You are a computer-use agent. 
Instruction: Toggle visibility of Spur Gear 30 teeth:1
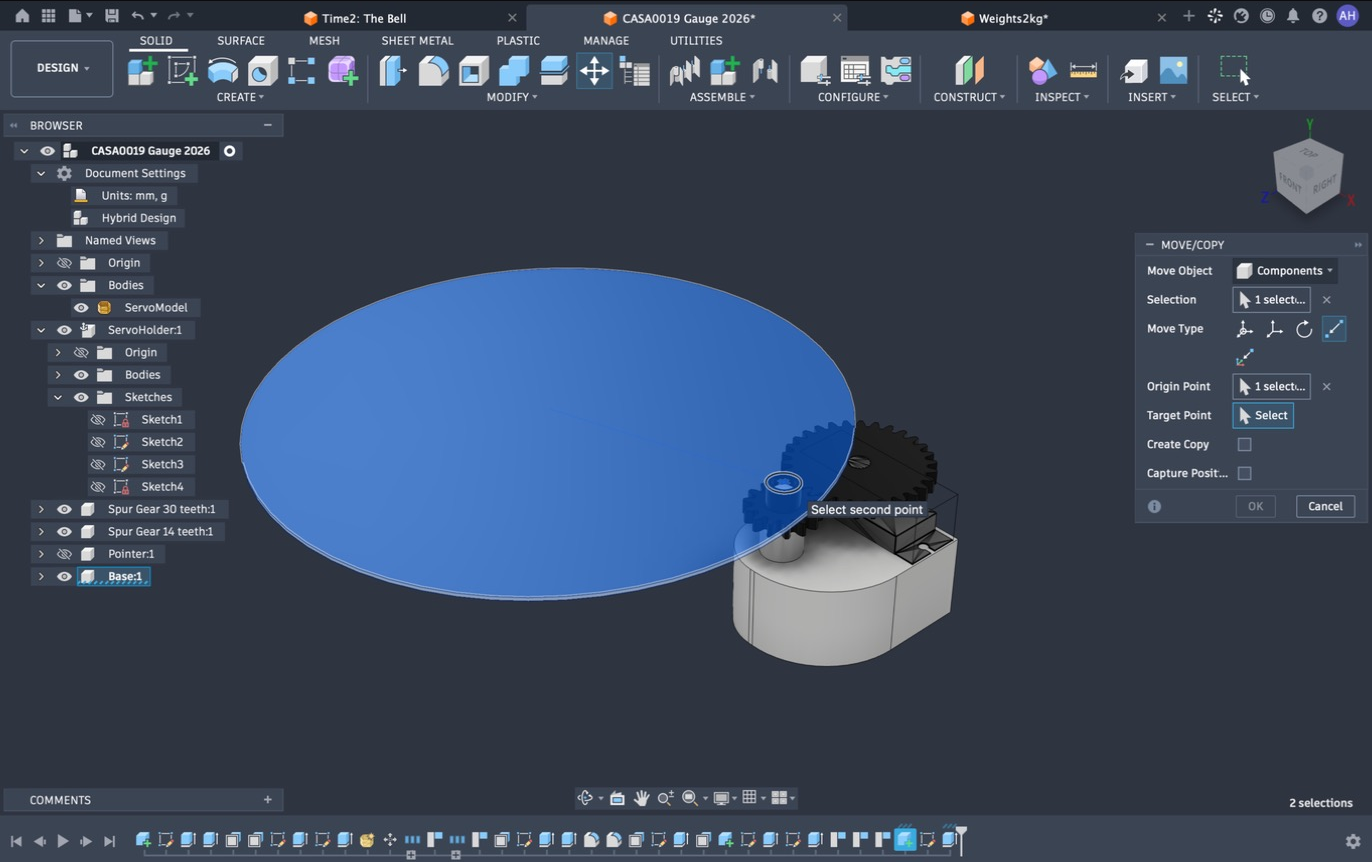coord(64,509)
